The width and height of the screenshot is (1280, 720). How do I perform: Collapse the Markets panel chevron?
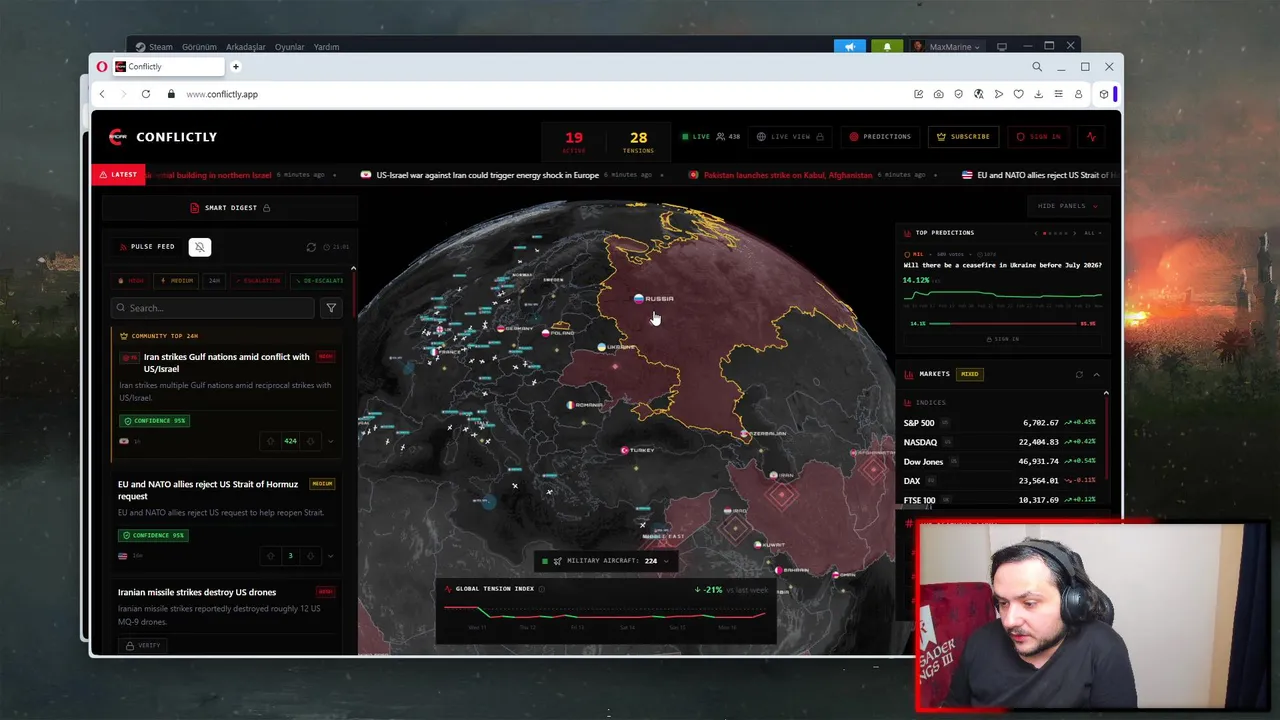1096,374
